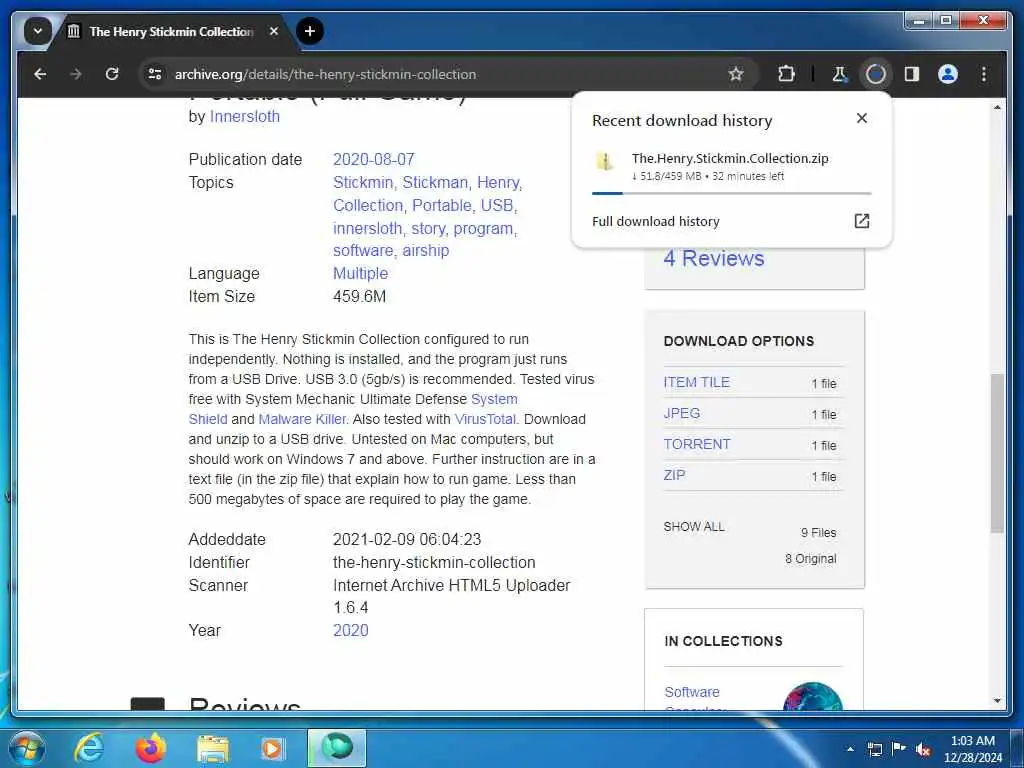1024x768 pixels.
Task: Close the Henry Stickmin Collection tab
Action: (274, 31)
